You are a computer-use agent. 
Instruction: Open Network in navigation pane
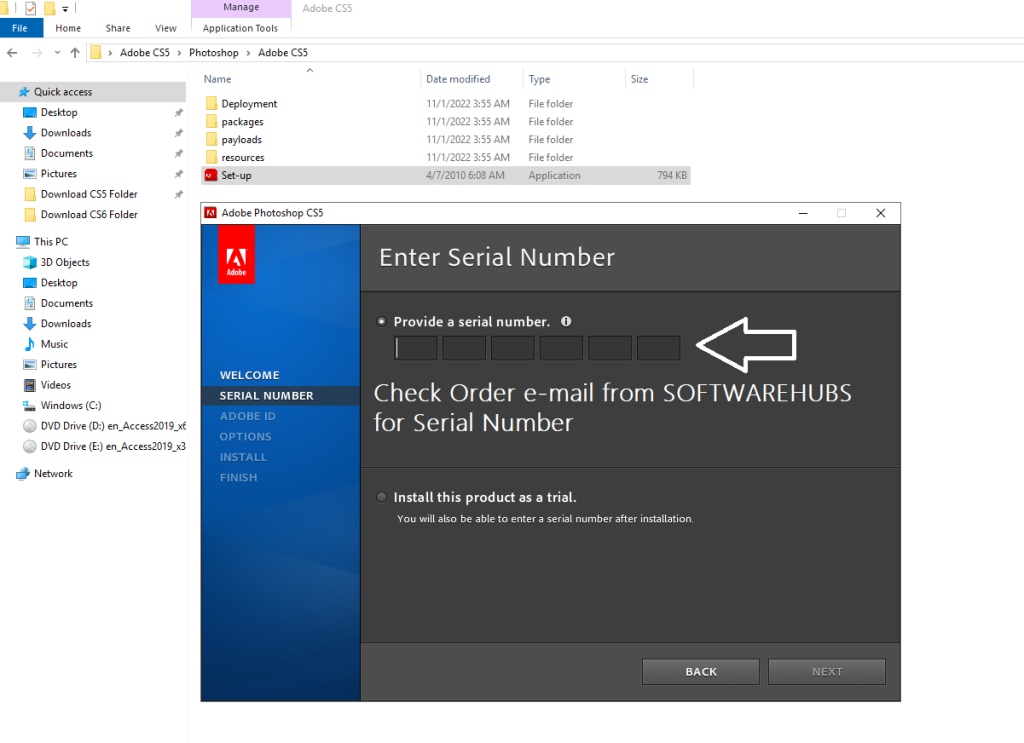[53, 474]
